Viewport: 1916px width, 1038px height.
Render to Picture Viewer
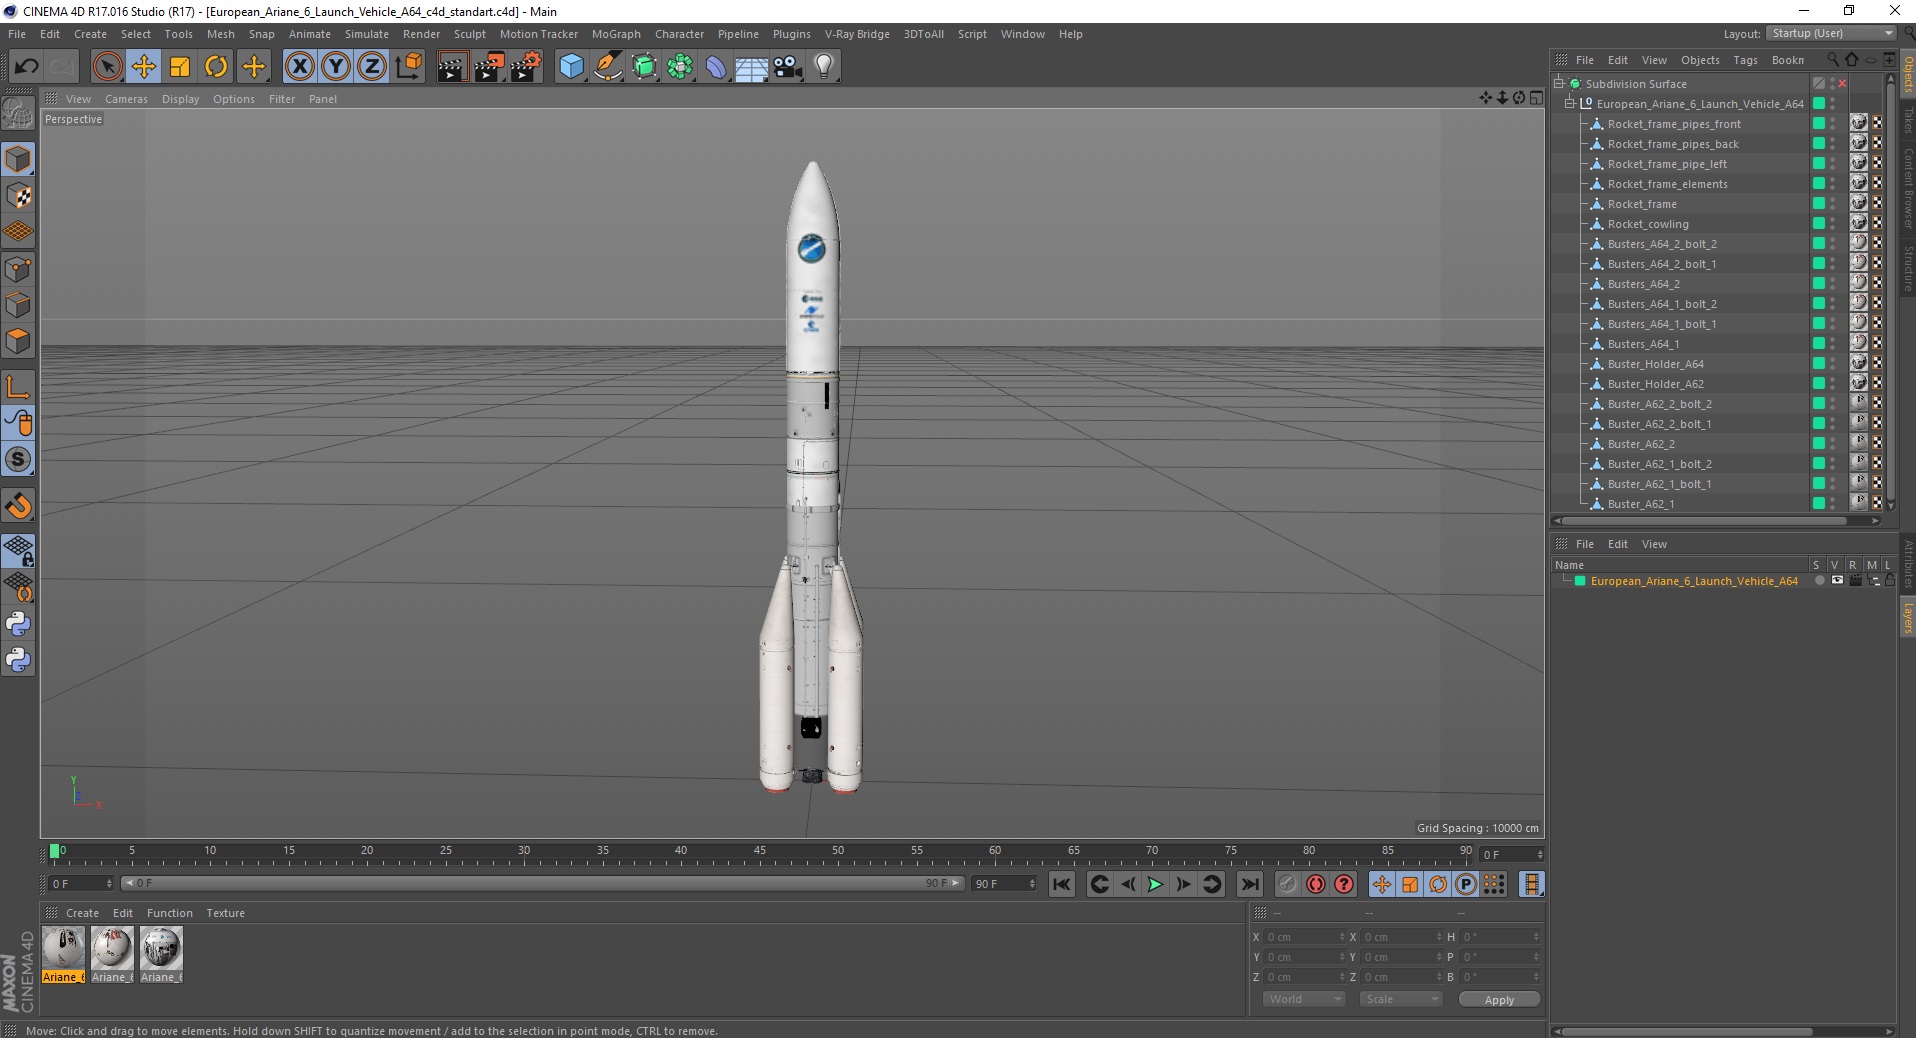pos(489,67)
